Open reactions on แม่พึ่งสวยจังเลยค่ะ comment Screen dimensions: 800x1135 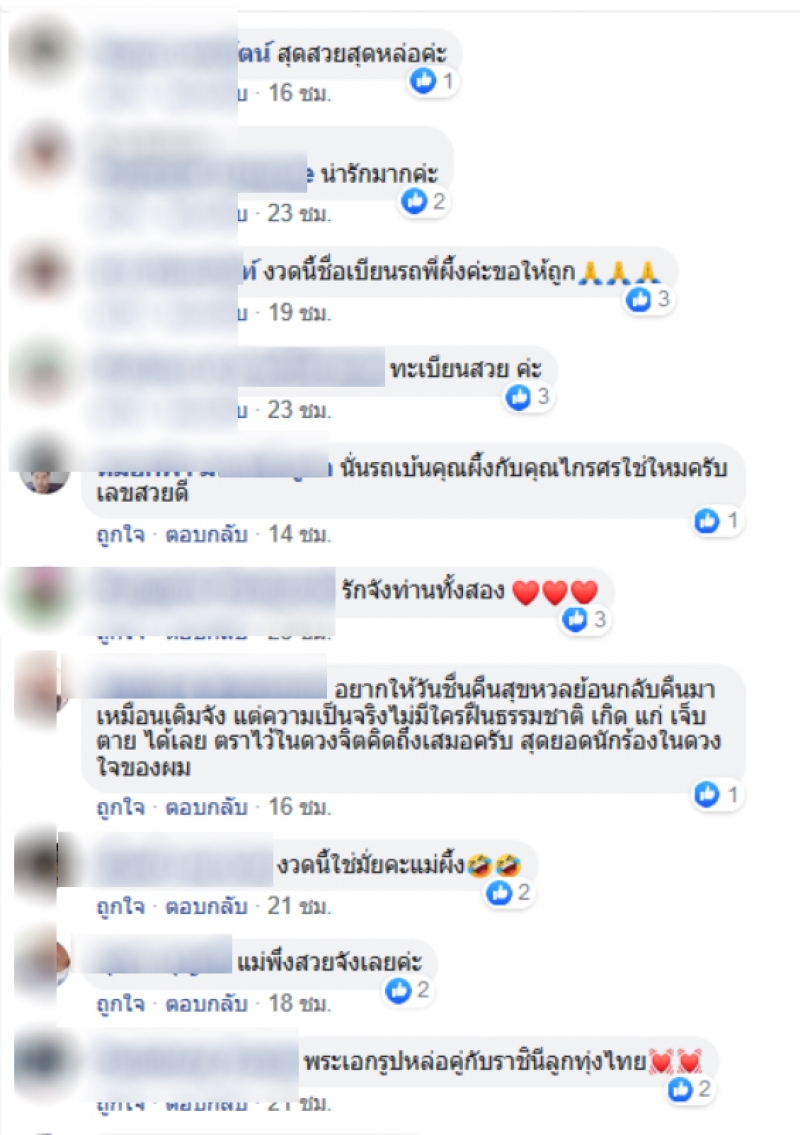coord(408,990)
